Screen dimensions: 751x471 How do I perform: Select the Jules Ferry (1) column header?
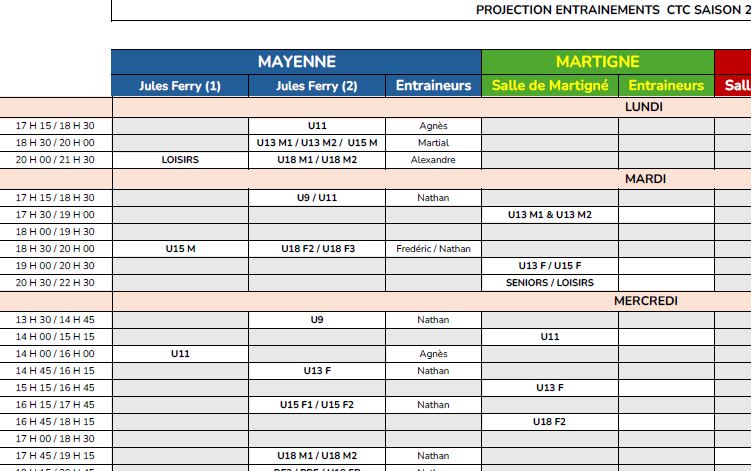pyautogui.click(x=180, y=86)
